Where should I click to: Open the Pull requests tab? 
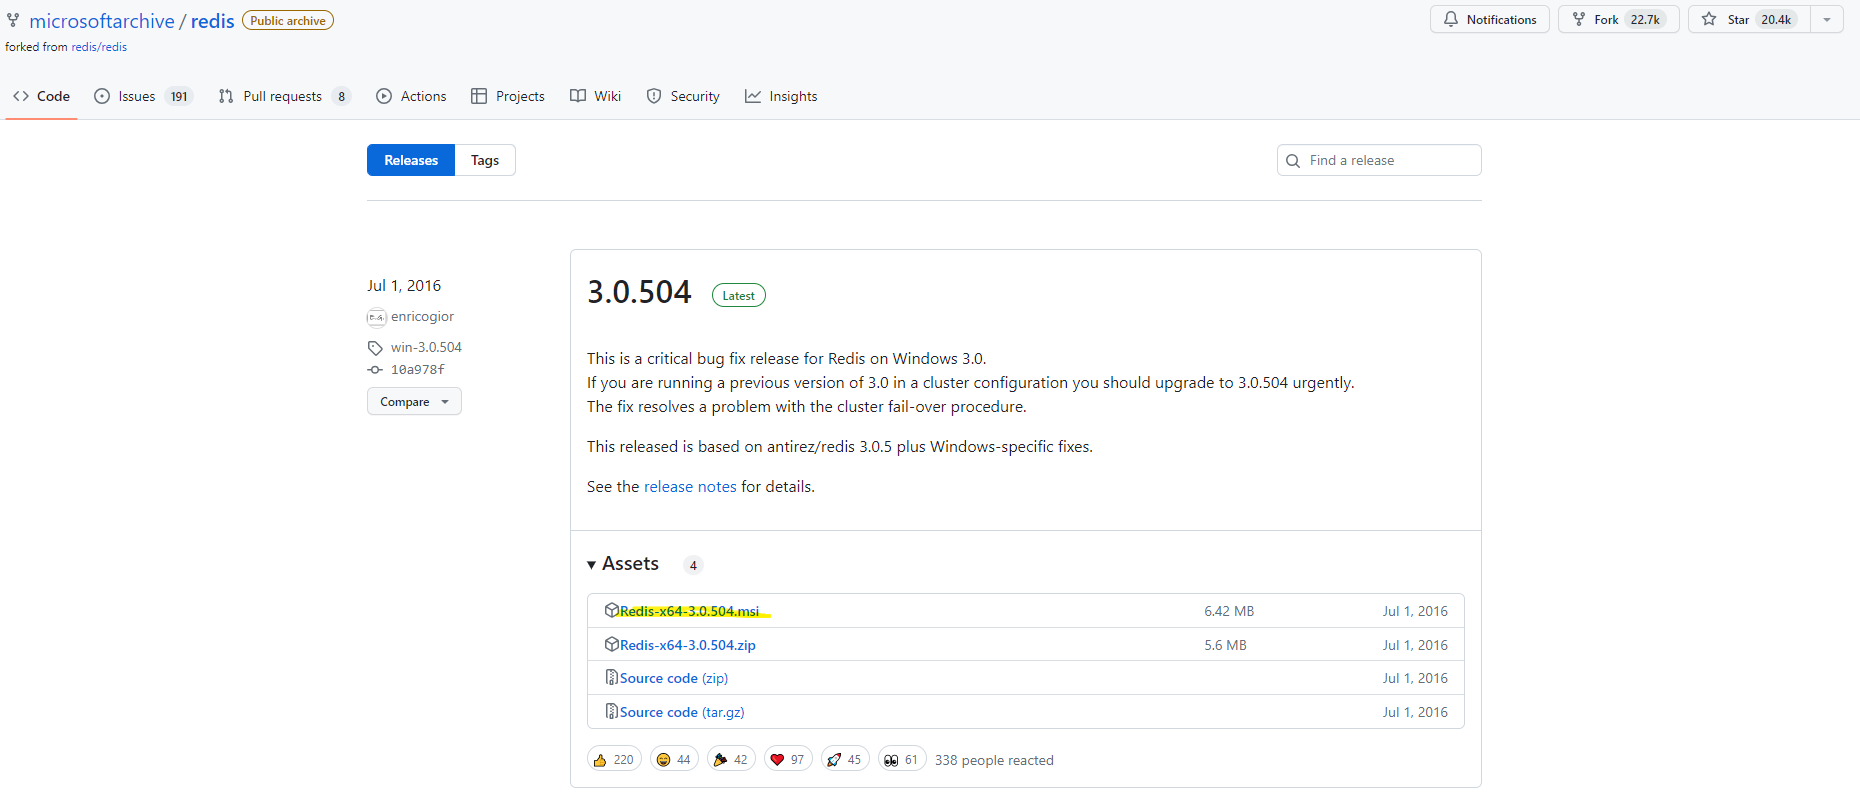(x=284, y=96)
